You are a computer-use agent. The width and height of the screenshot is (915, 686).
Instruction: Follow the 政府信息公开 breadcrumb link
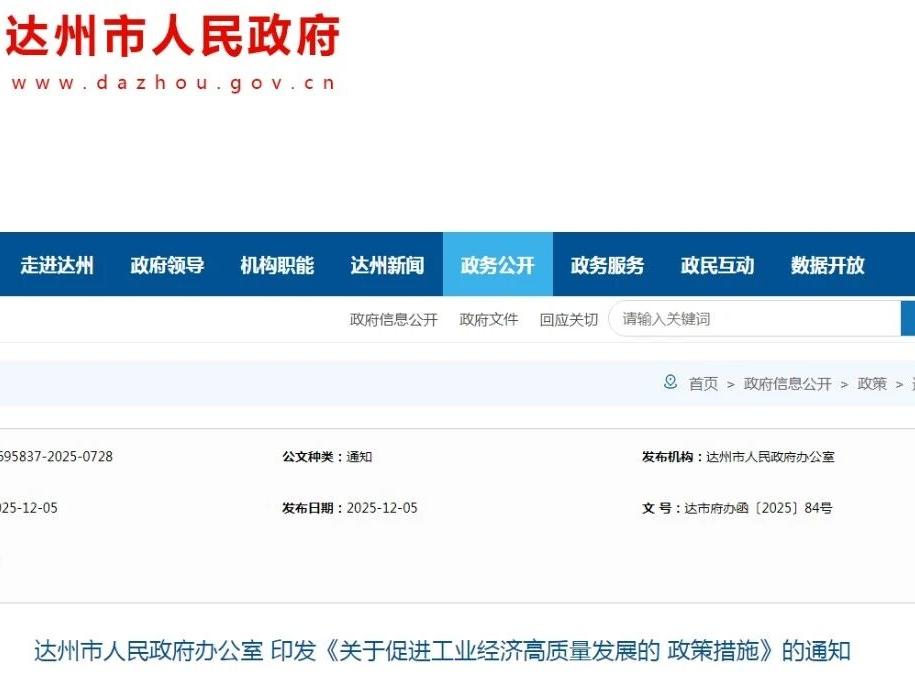(x=787, y=384)
